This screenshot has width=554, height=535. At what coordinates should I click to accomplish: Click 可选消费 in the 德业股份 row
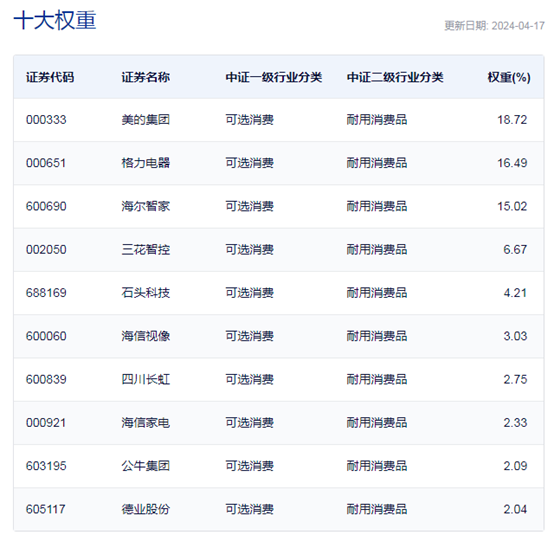click(249, 509)
